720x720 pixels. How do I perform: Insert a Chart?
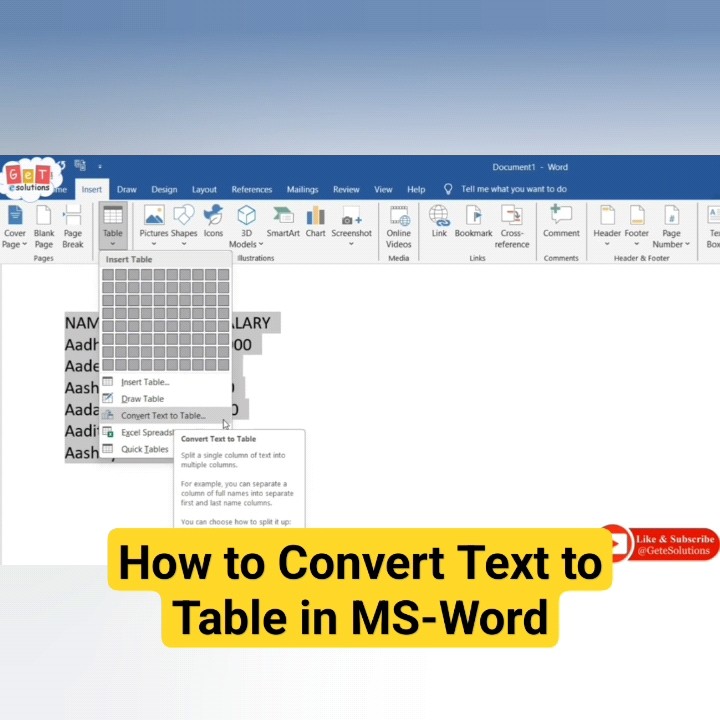coord(315,222)
